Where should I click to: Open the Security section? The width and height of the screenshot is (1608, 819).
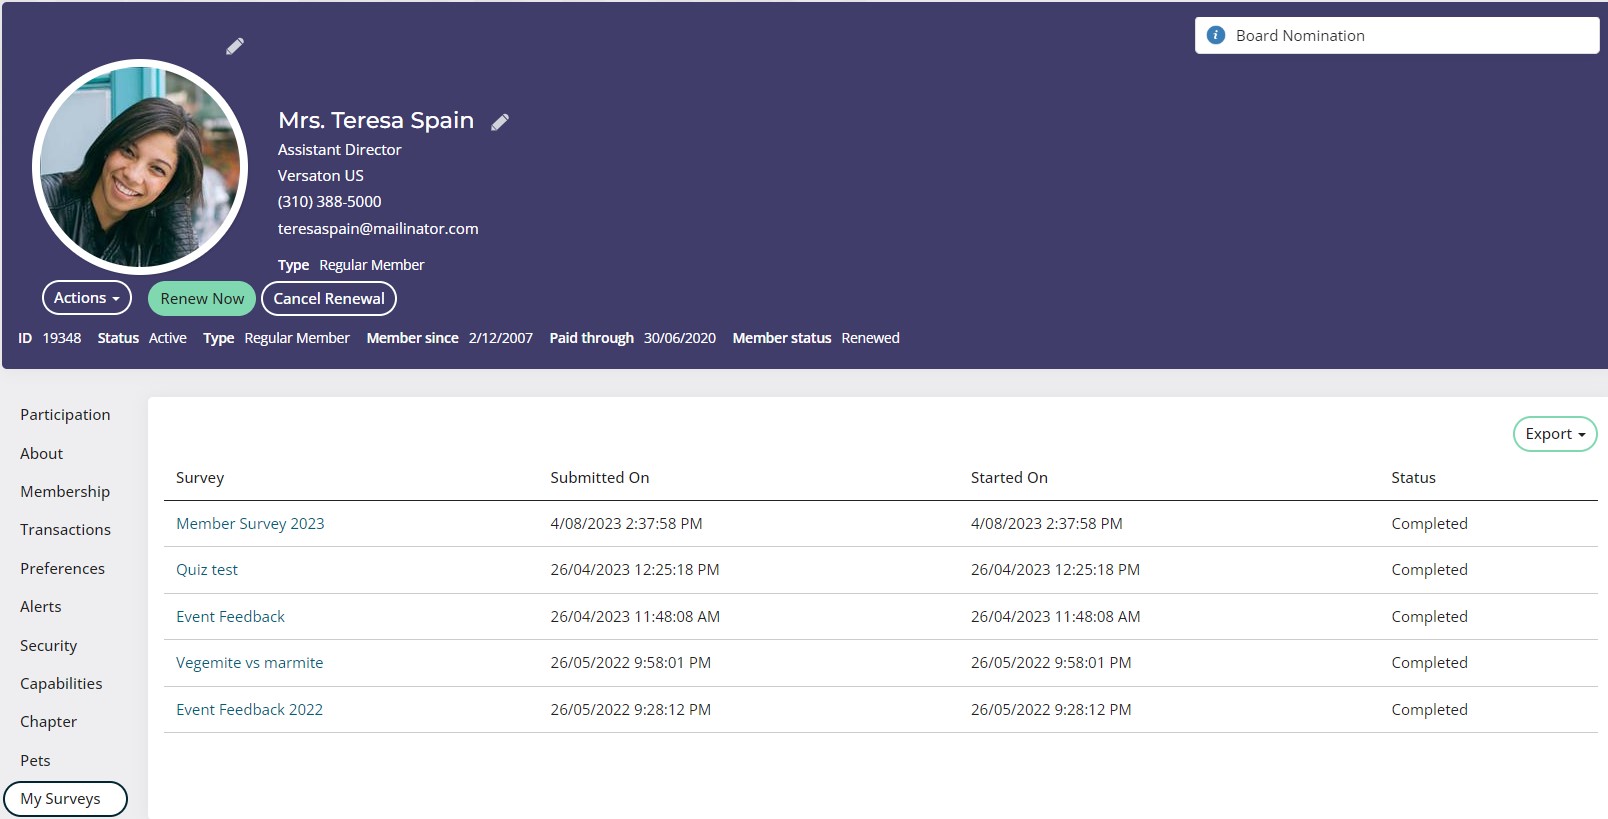pyautogui.click(x=48, y=645)
